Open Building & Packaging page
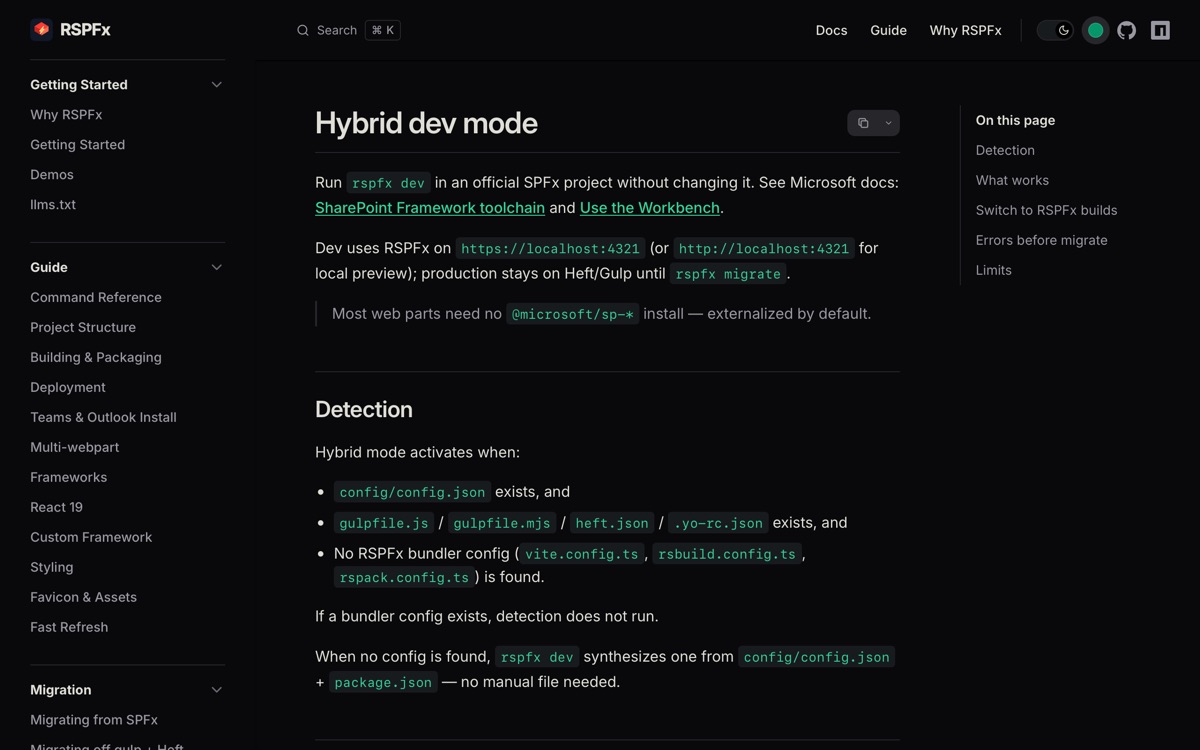This screenshot has width=1200, height=750. tap(96, 357)
